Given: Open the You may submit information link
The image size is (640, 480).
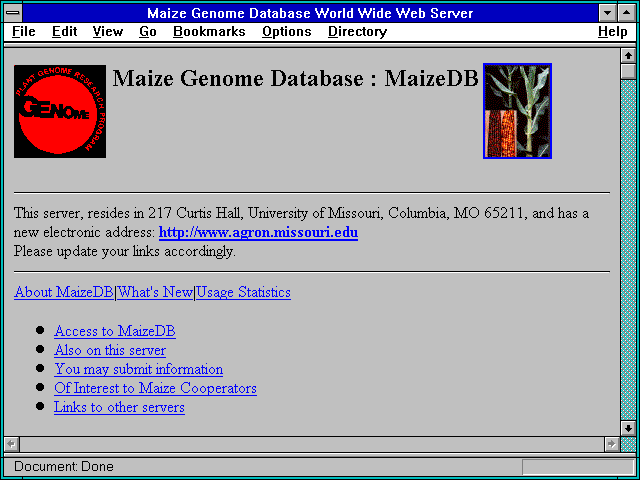Looking at the screenshot, I should 138,369.
